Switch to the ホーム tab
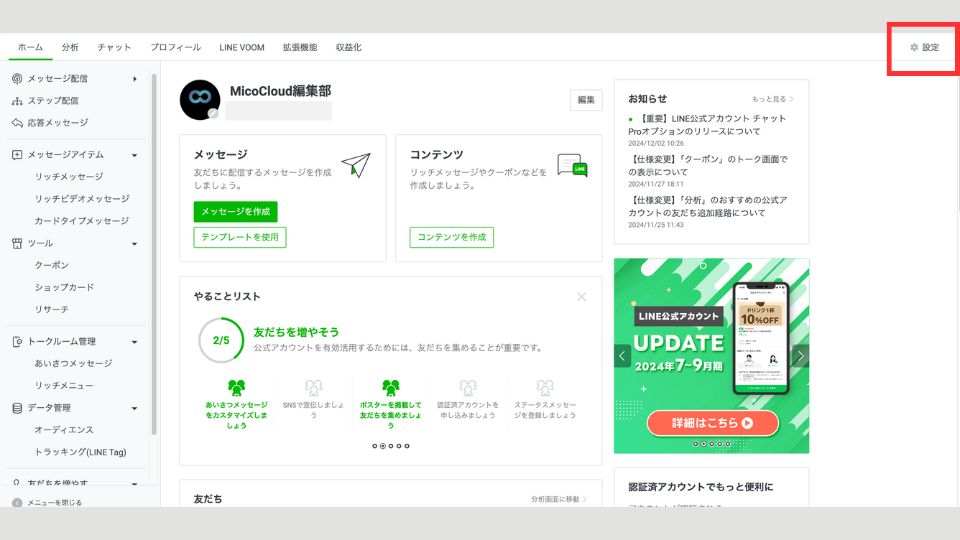The image size is (960, 540). click(x=30, y=47)
